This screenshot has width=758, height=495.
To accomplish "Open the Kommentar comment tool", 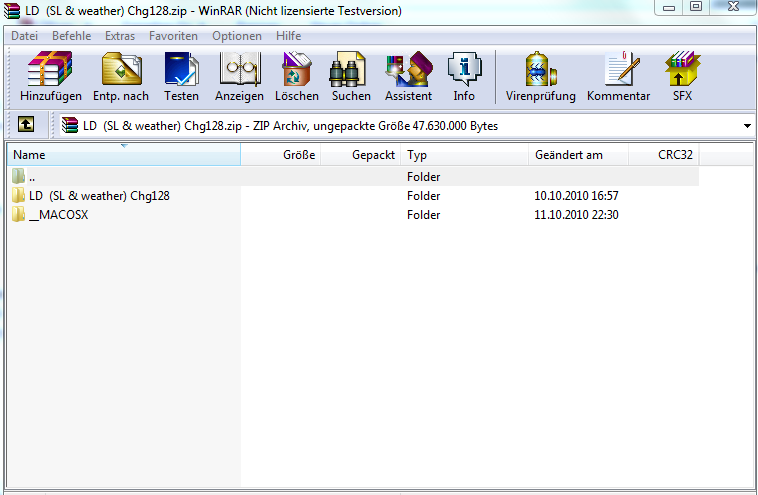I will coord(618,77).
